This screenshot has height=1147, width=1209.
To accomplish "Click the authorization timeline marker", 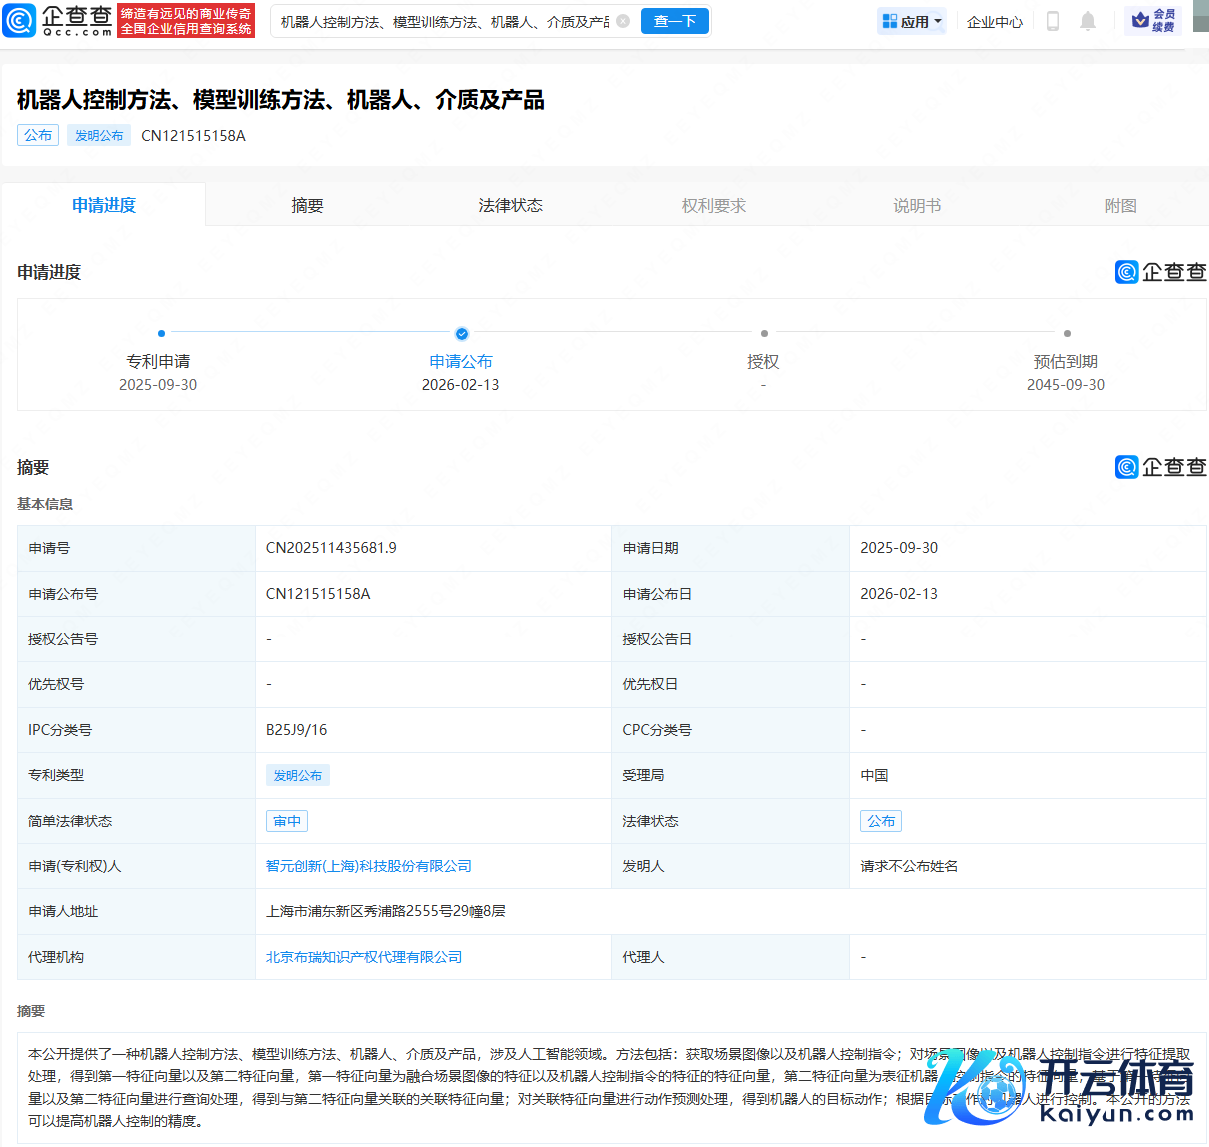I will pos(764,334).
